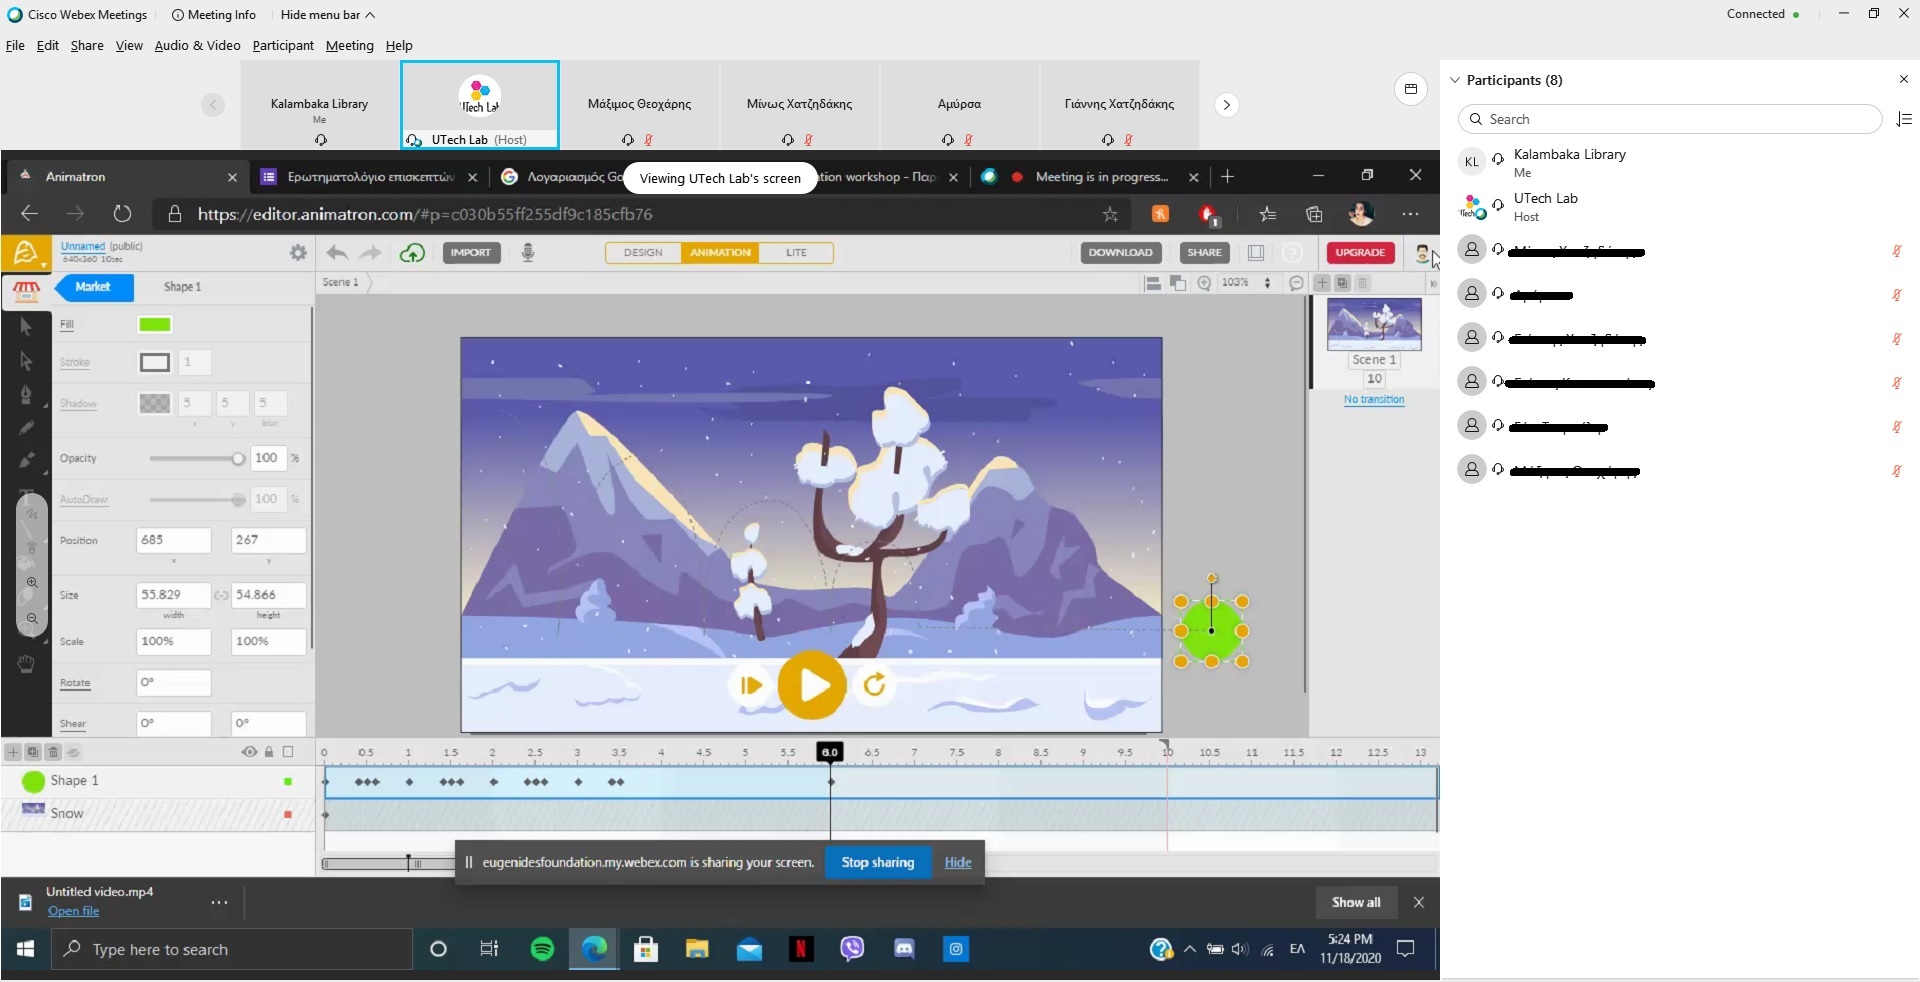The width and height of the screenshot is (1920, 982).
Task: Mute UTech Lab in the participants list
Action: (1896, 207)
